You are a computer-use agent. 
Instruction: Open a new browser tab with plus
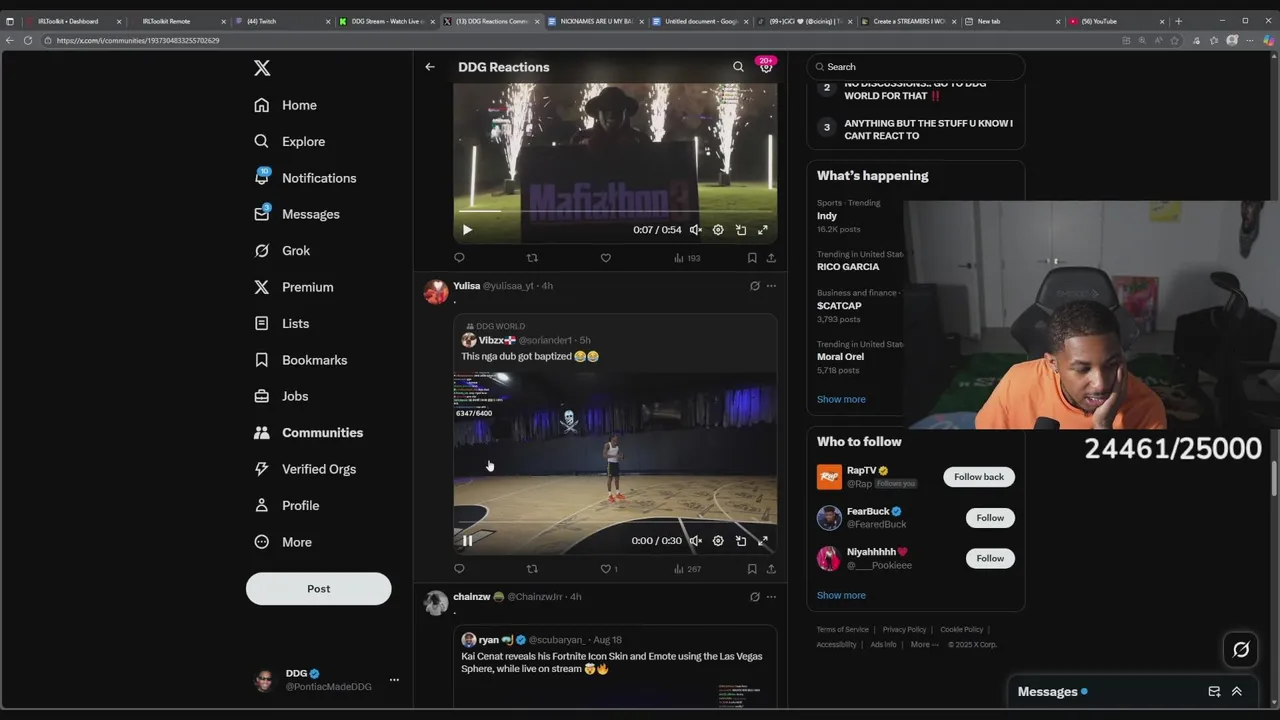(x=1178, y=21)
